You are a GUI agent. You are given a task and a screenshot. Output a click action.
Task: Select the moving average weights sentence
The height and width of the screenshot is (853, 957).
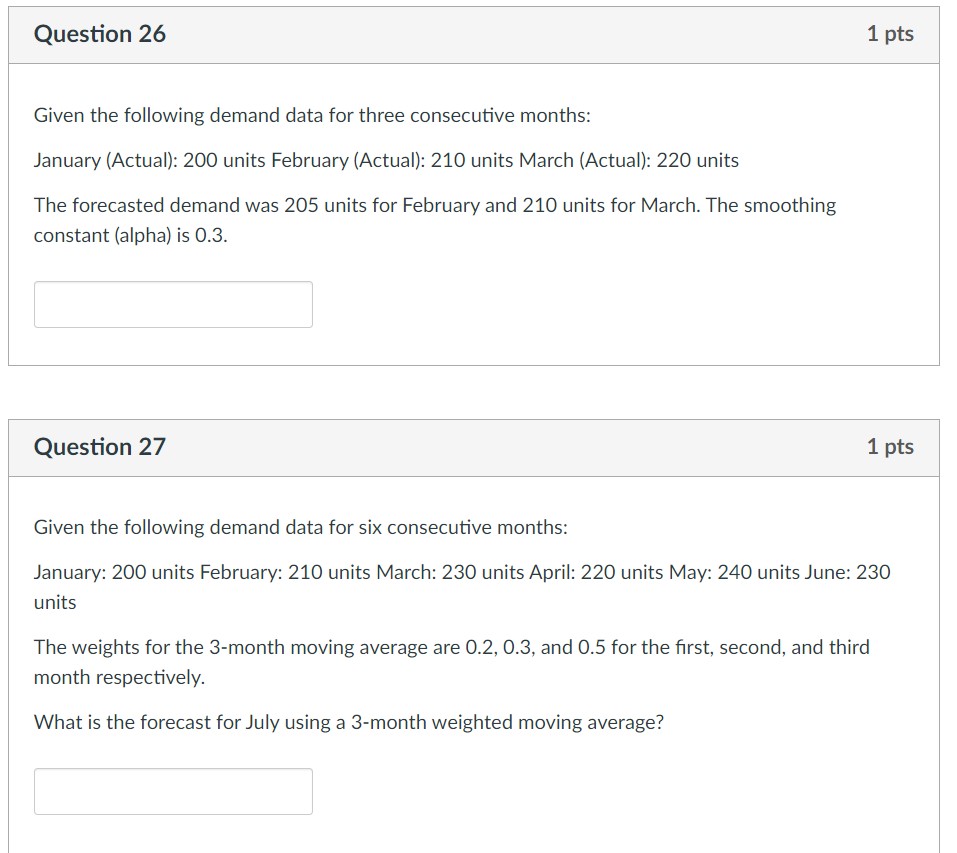pyautogui.click(x=450, y=647)
